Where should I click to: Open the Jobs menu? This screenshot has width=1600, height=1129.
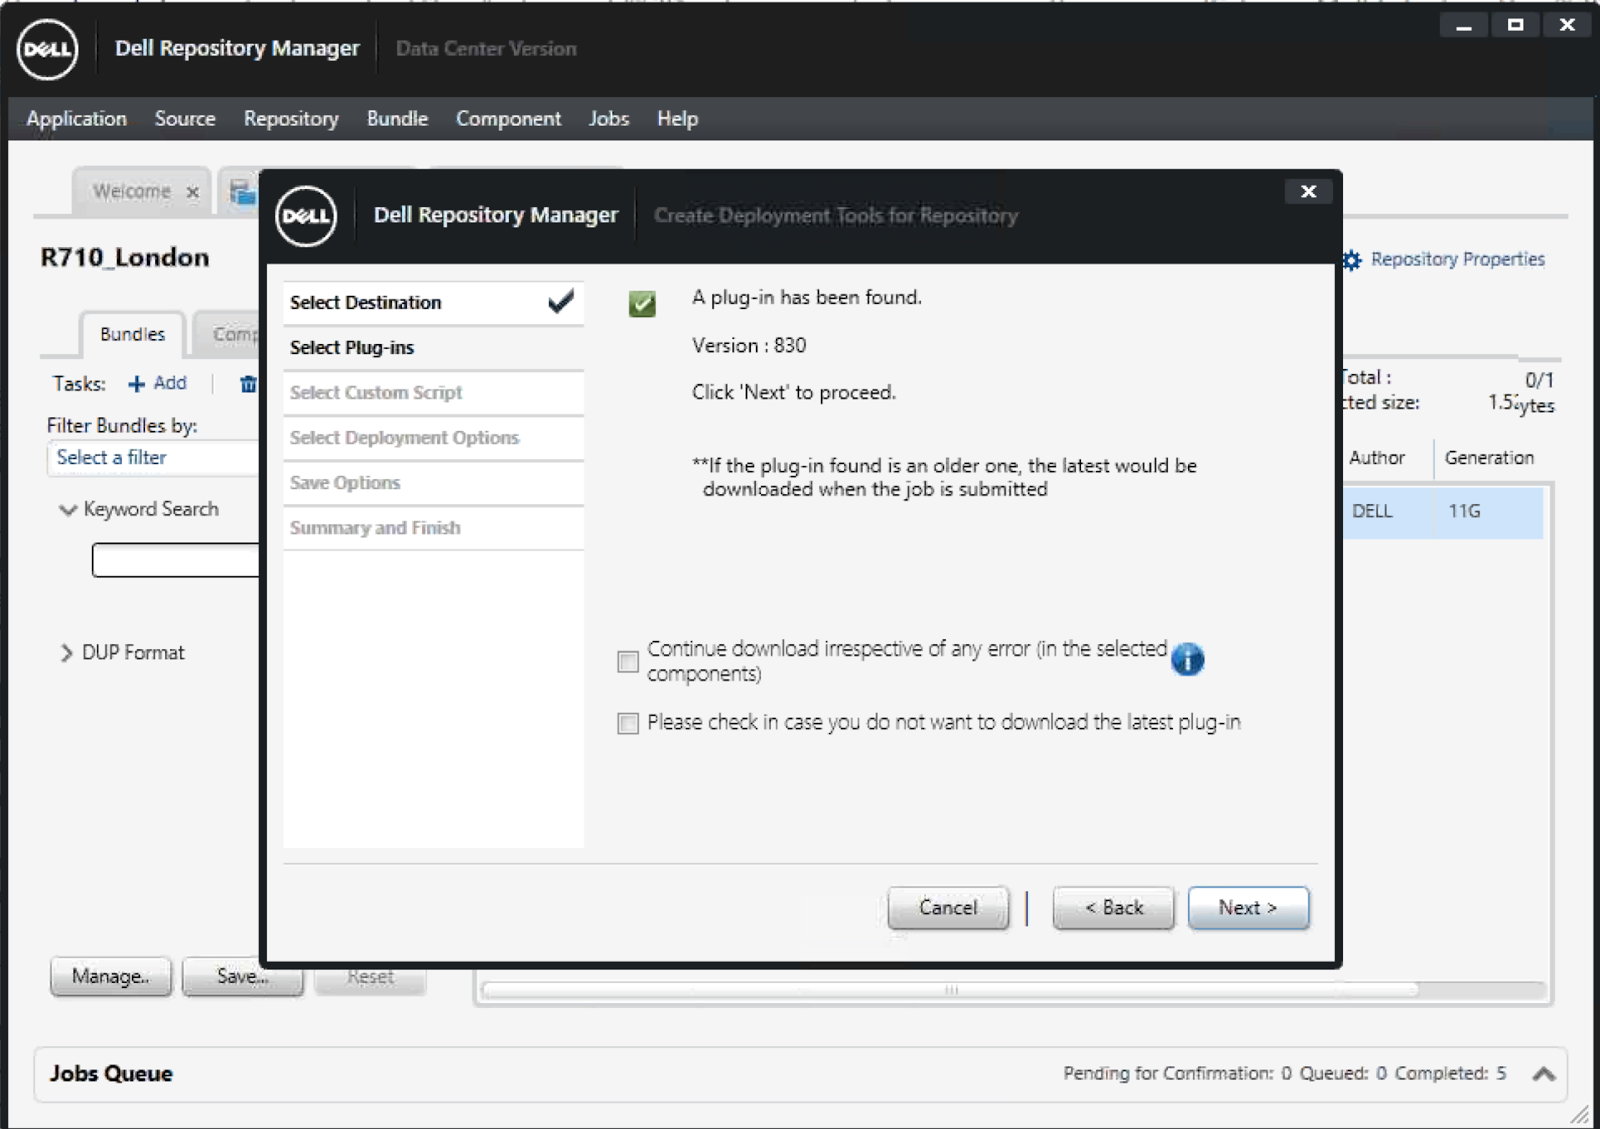click(608, 118)
